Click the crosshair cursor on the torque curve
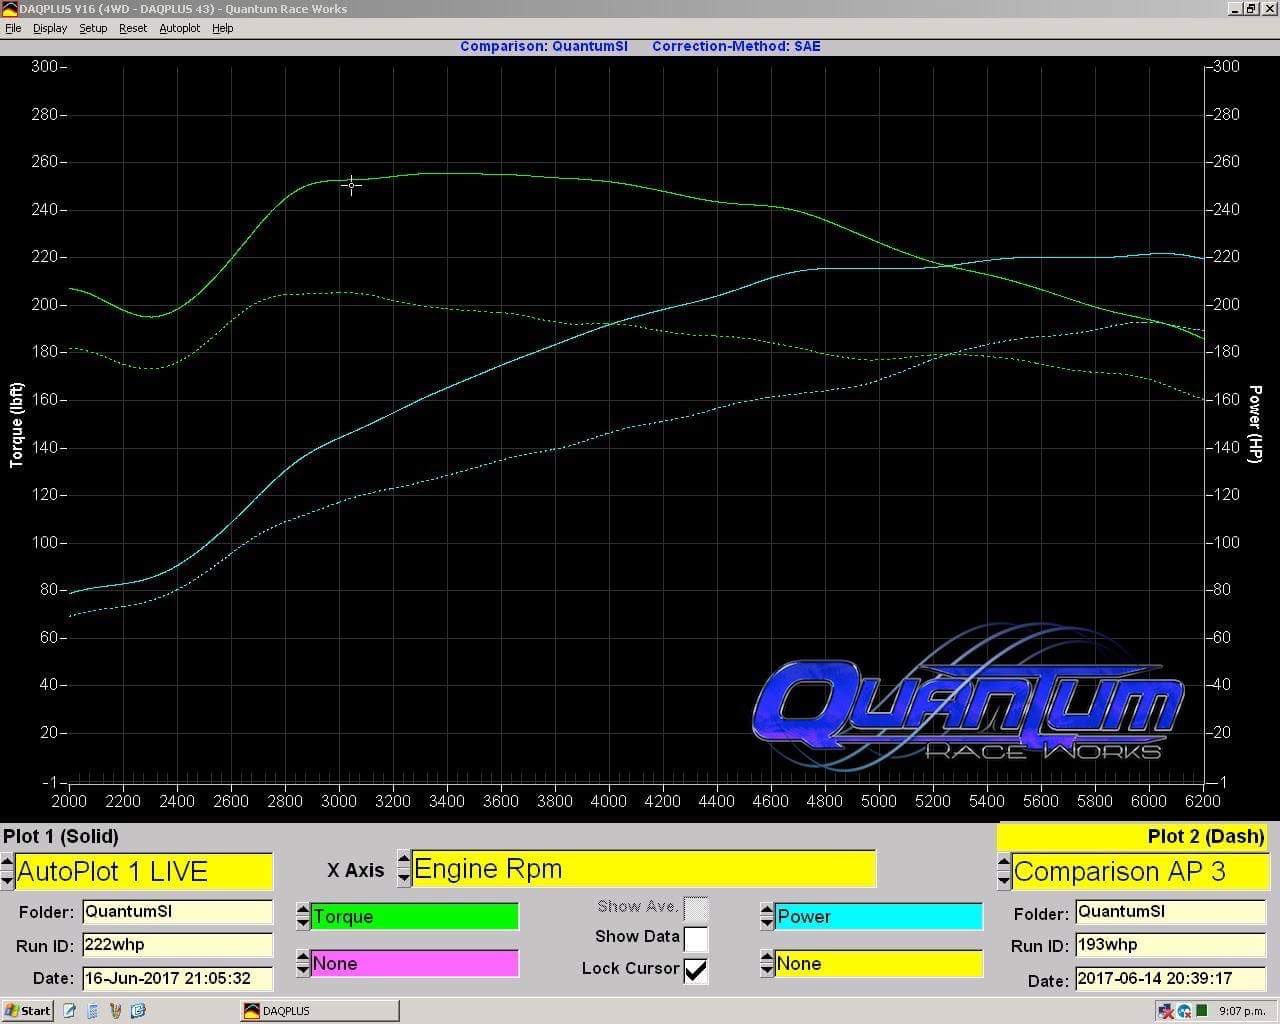This screenshot has width=1280, height=1024. tap(351, 184)
